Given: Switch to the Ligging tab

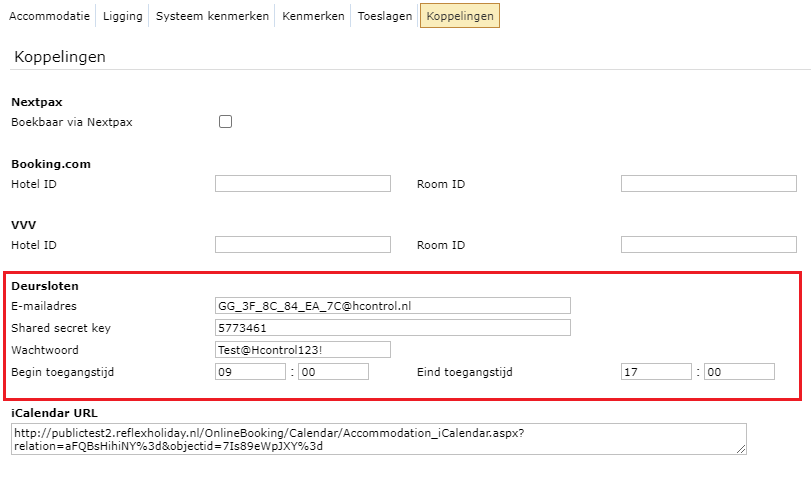Looking at the screenshot, I should coord(123,16).
